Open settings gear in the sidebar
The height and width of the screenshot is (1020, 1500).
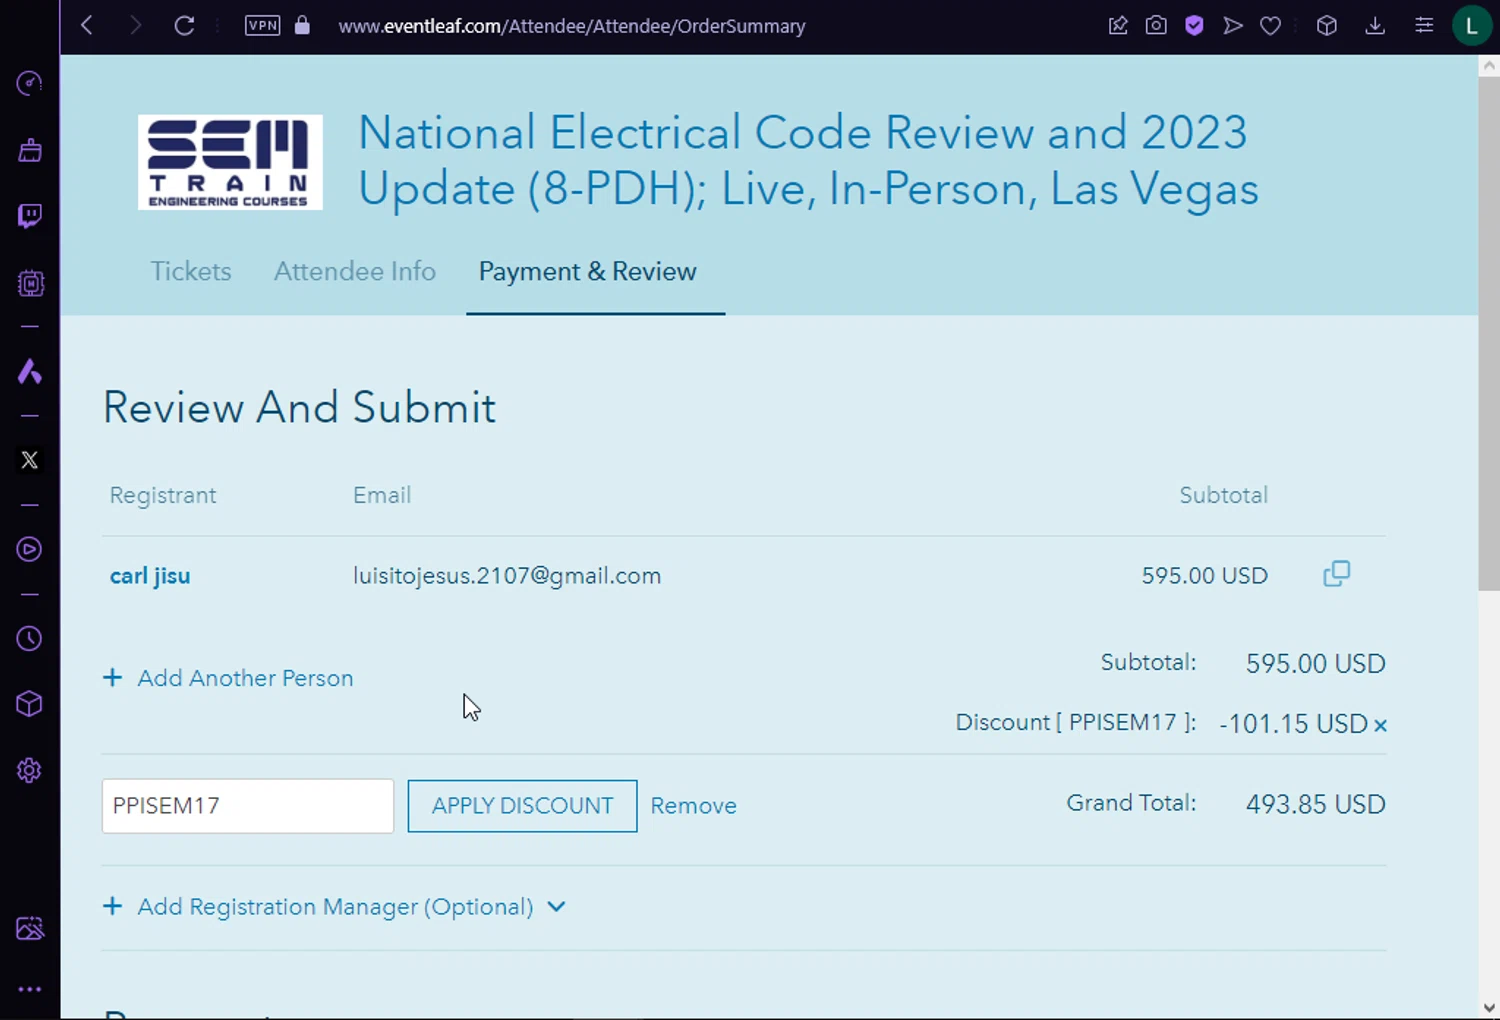[x=29, y=771]
